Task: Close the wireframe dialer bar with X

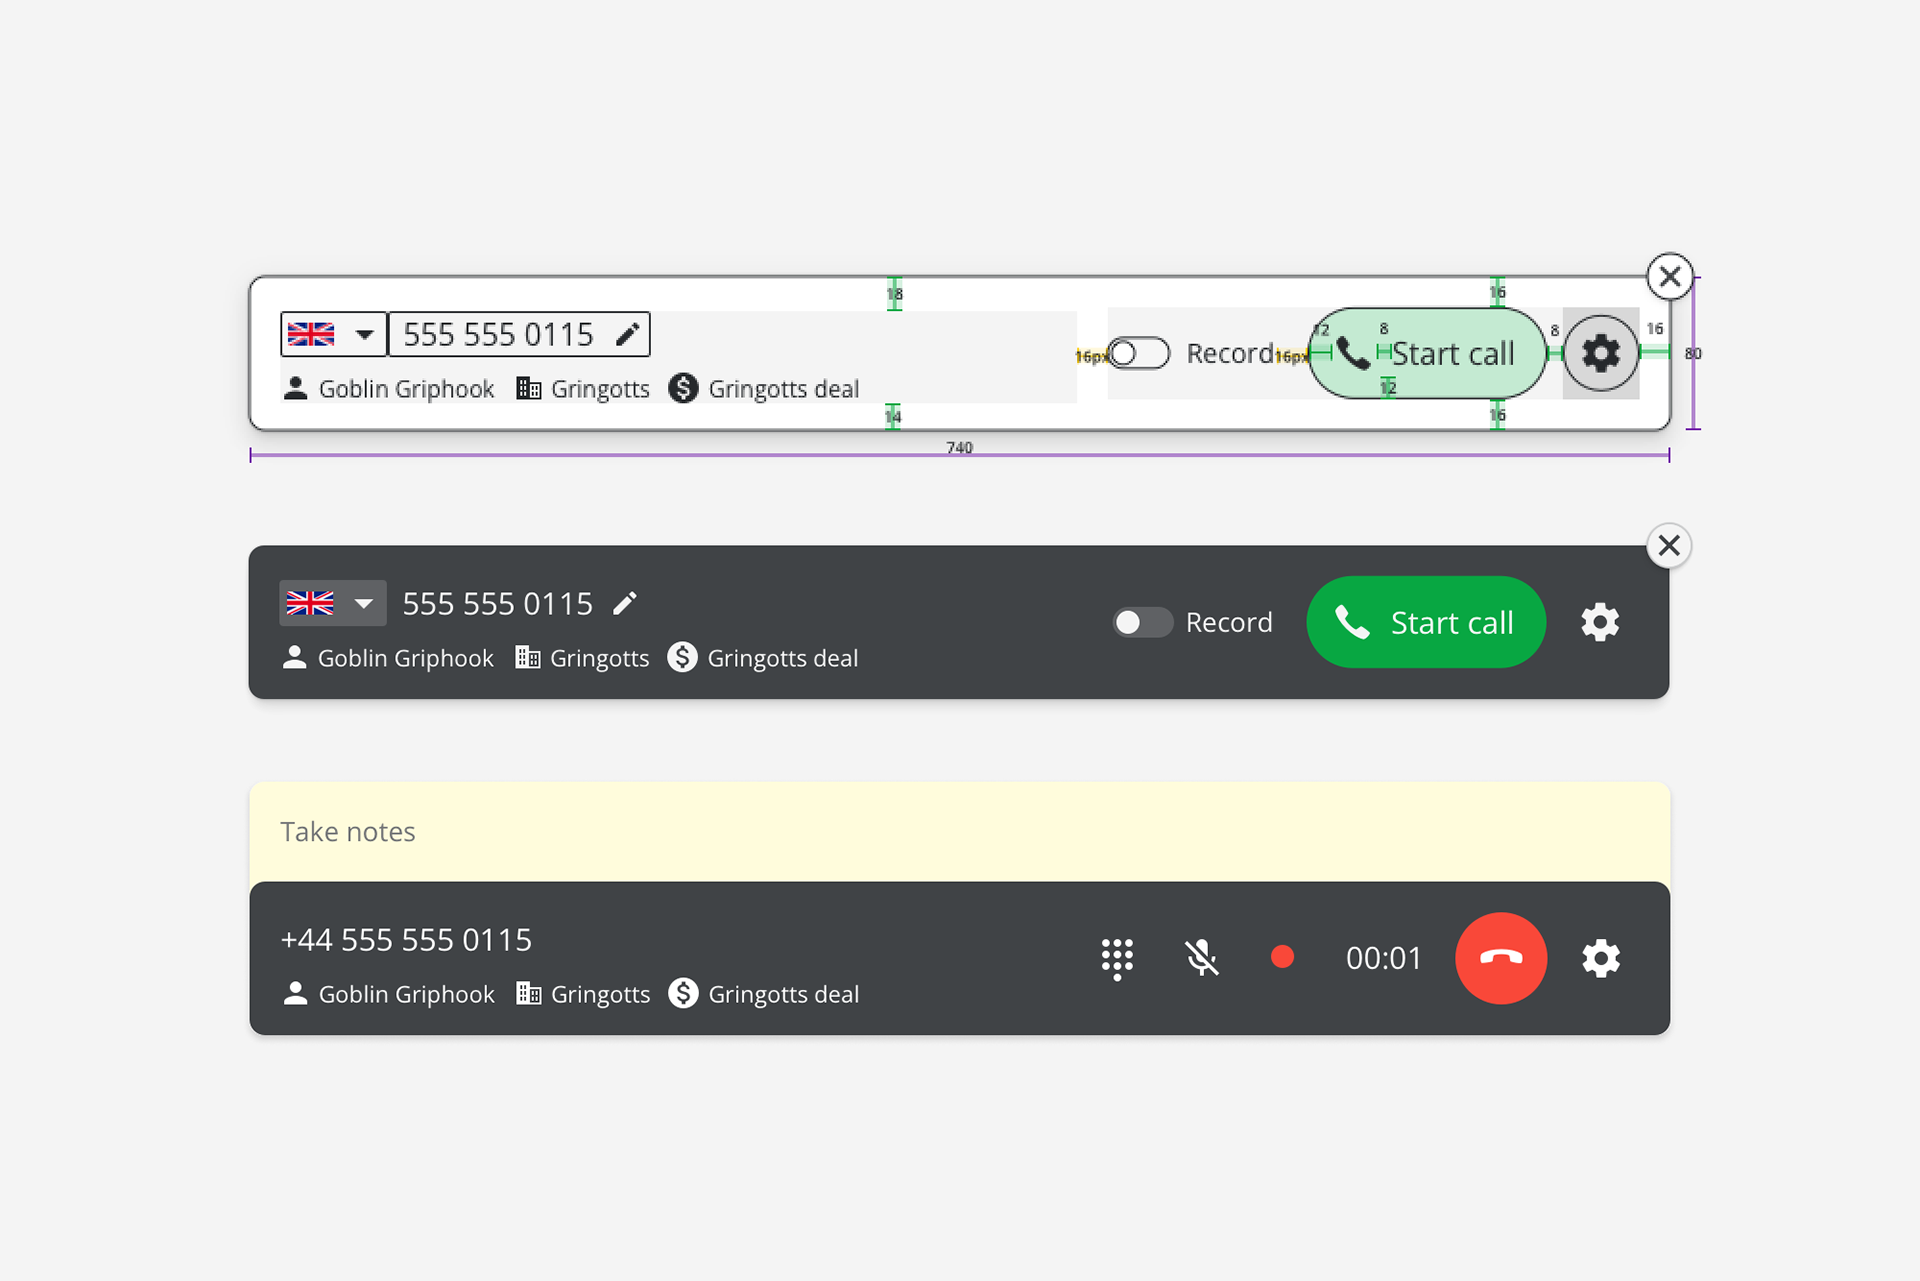Action: (1670, 276)
